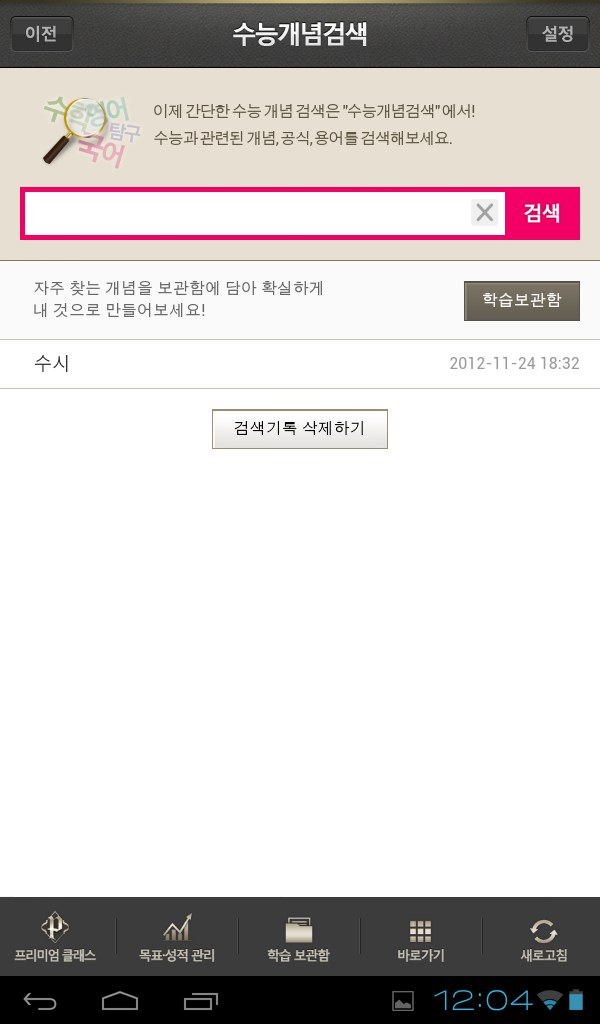Open Android recent apps icon
Image resolution: width=600 pixels, height=1024 pixels.
(200, 1000)
